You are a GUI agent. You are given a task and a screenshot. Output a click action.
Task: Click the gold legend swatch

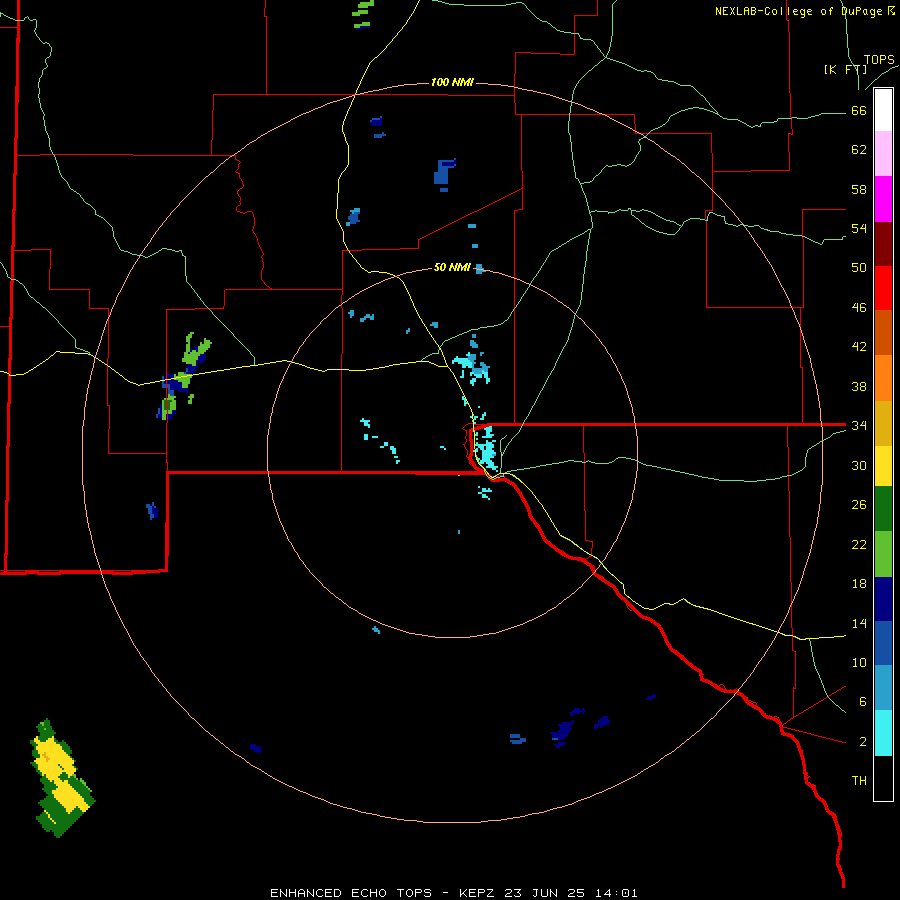tap(883, 423)
